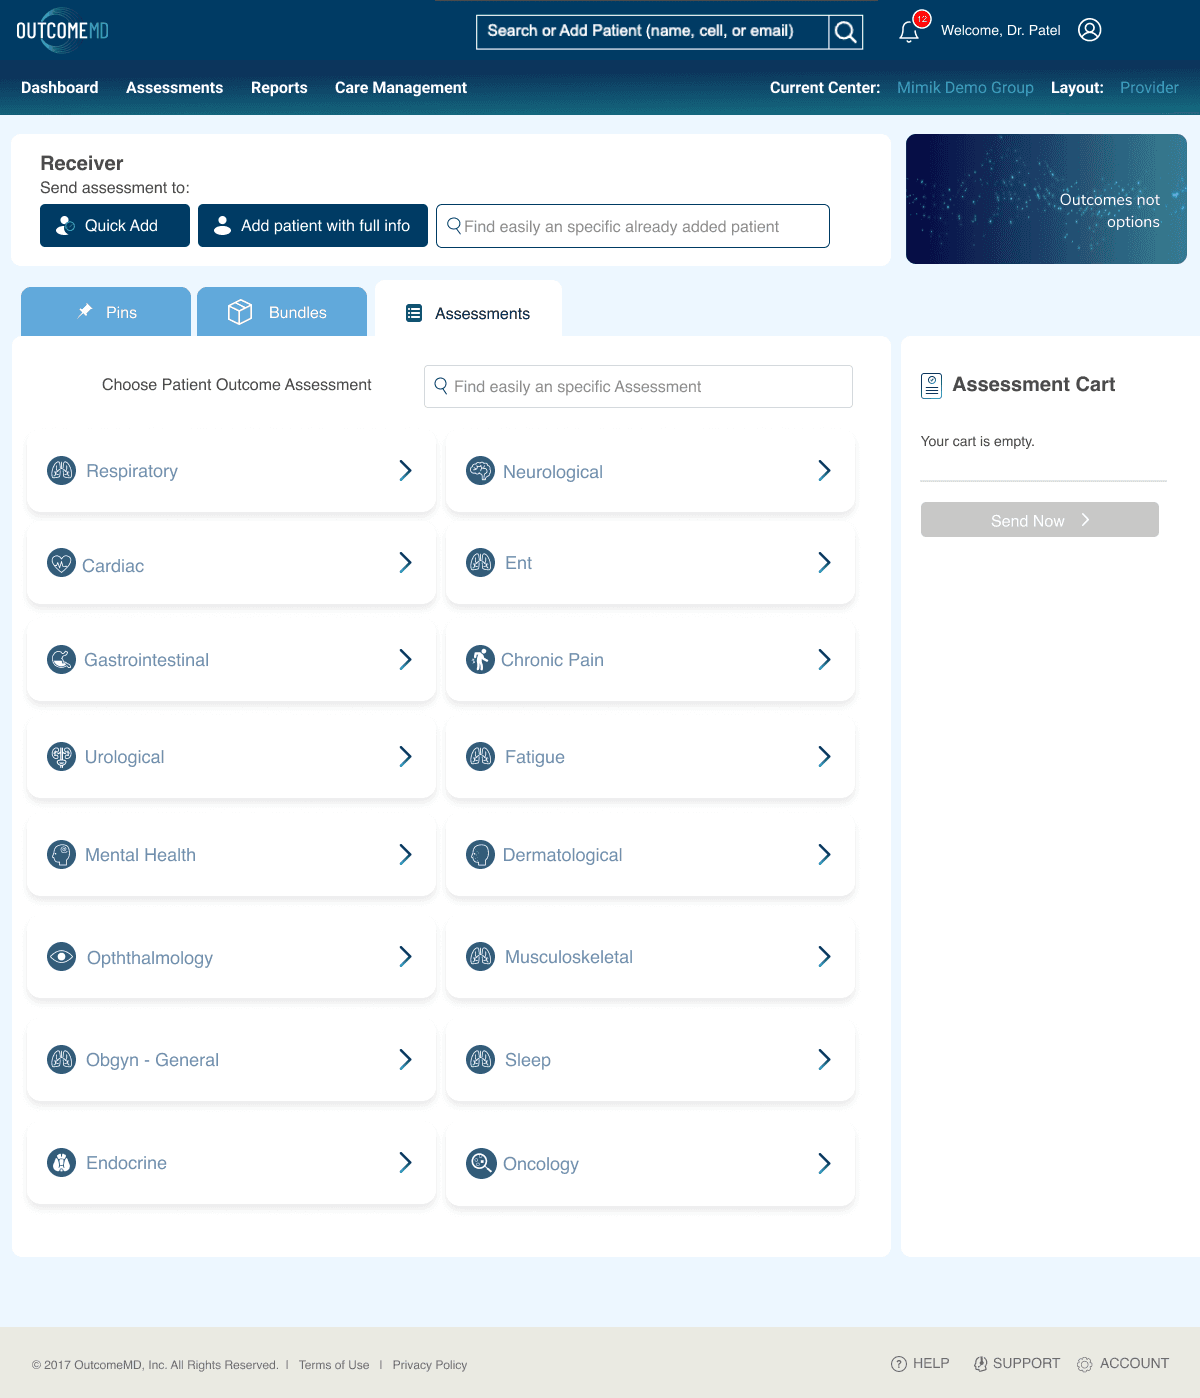Image resolution: width=1200 pixels, height=1398 pixels.
Task: Expand the Dermatological category chevron
Action: pyautogui.click(x=825, y=854)
